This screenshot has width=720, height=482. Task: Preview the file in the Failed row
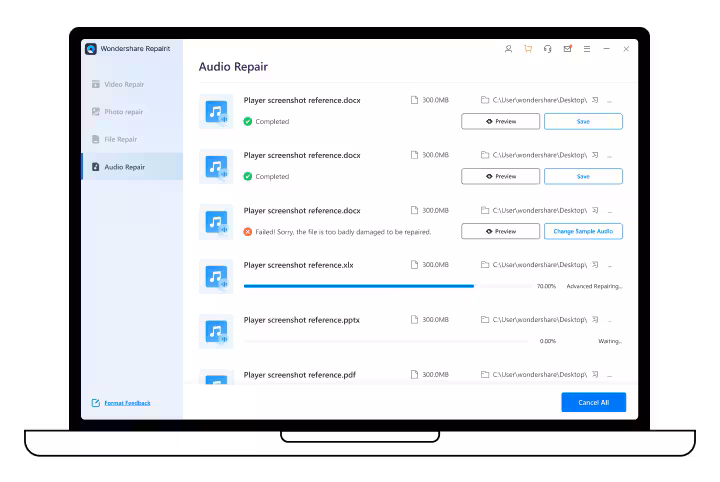(x=501, y=231)
